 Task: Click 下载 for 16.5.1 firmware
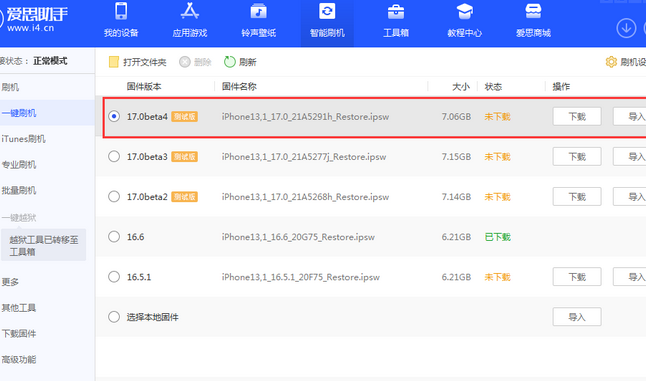[x=577, y=277]
